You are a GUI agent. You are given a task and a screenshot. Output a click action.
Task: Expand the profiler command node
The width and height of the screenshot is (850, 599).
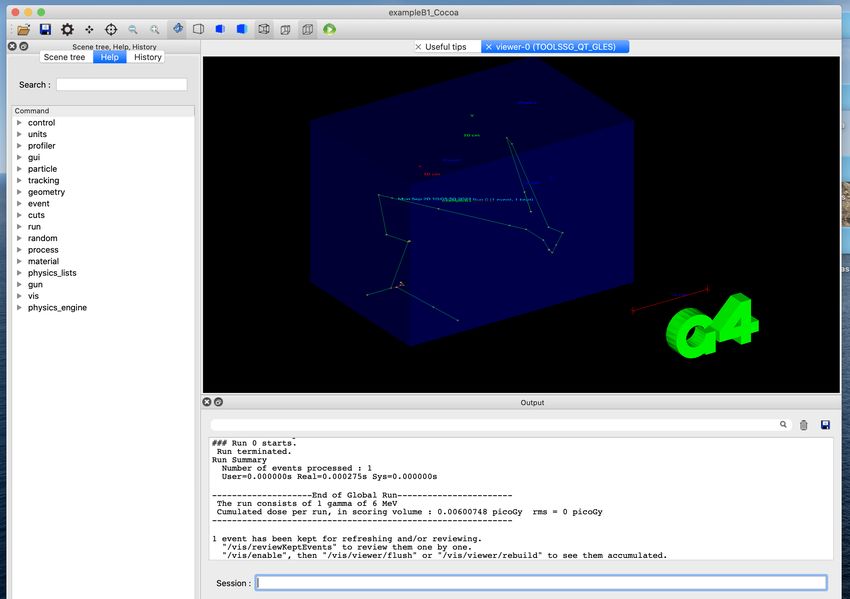19,146
